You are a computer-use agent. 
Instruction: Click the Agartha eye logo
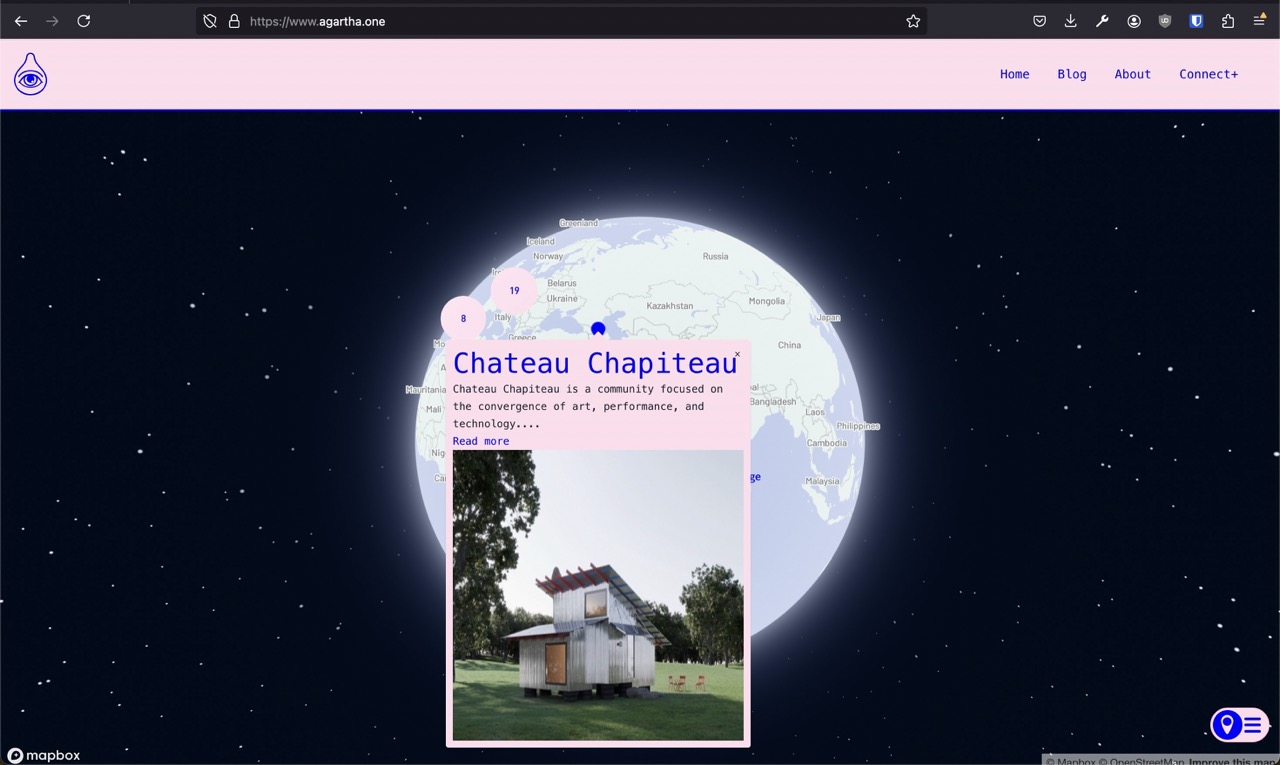click(30, 75)
